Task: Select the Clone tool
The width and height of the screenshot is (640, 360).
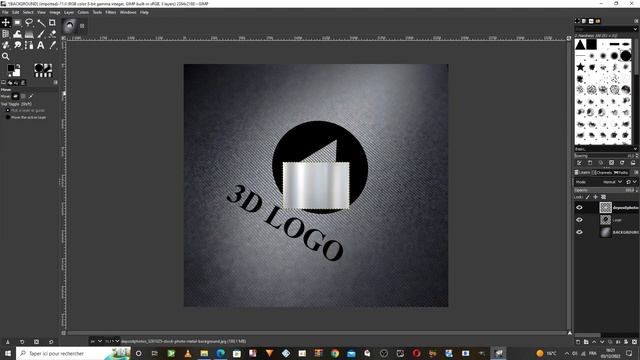Action: (6, 45)
